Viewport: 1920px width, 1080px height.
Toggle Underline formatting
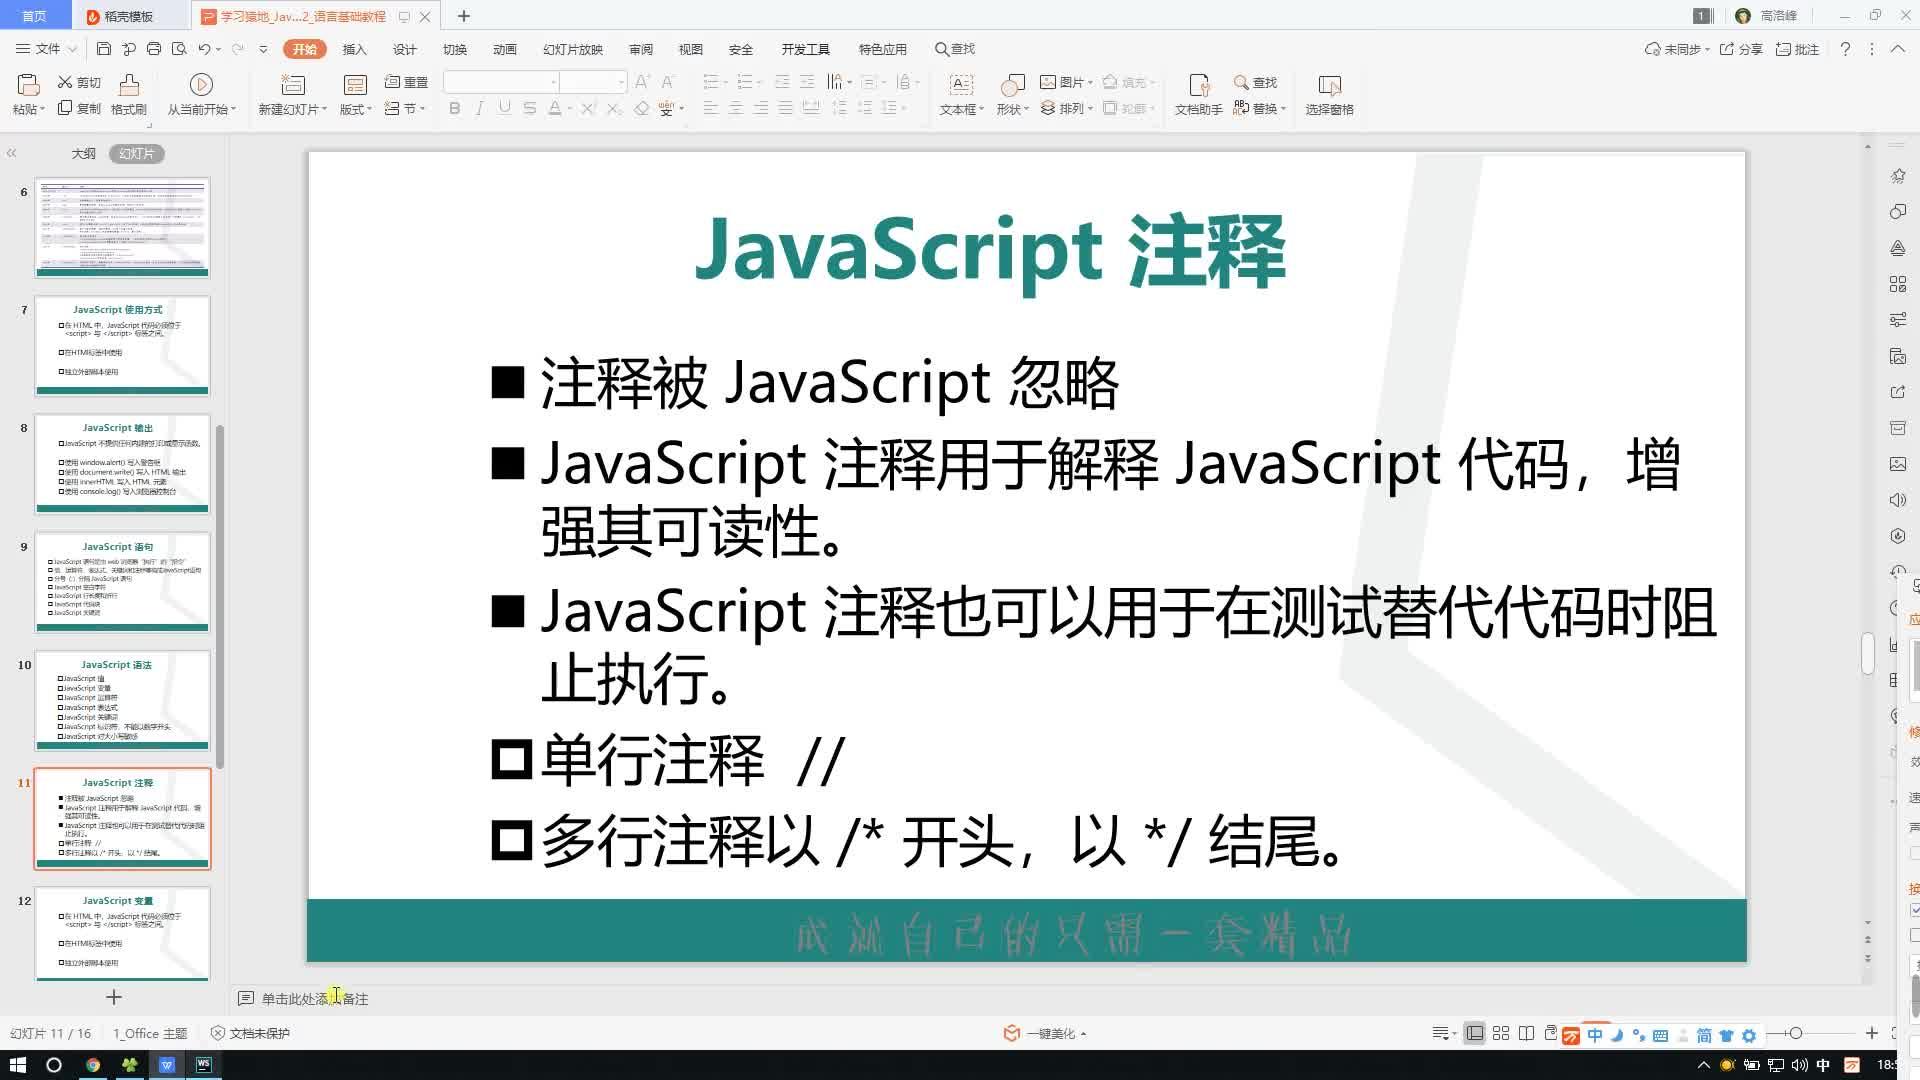pyautogui.click(x=505, y=108)
